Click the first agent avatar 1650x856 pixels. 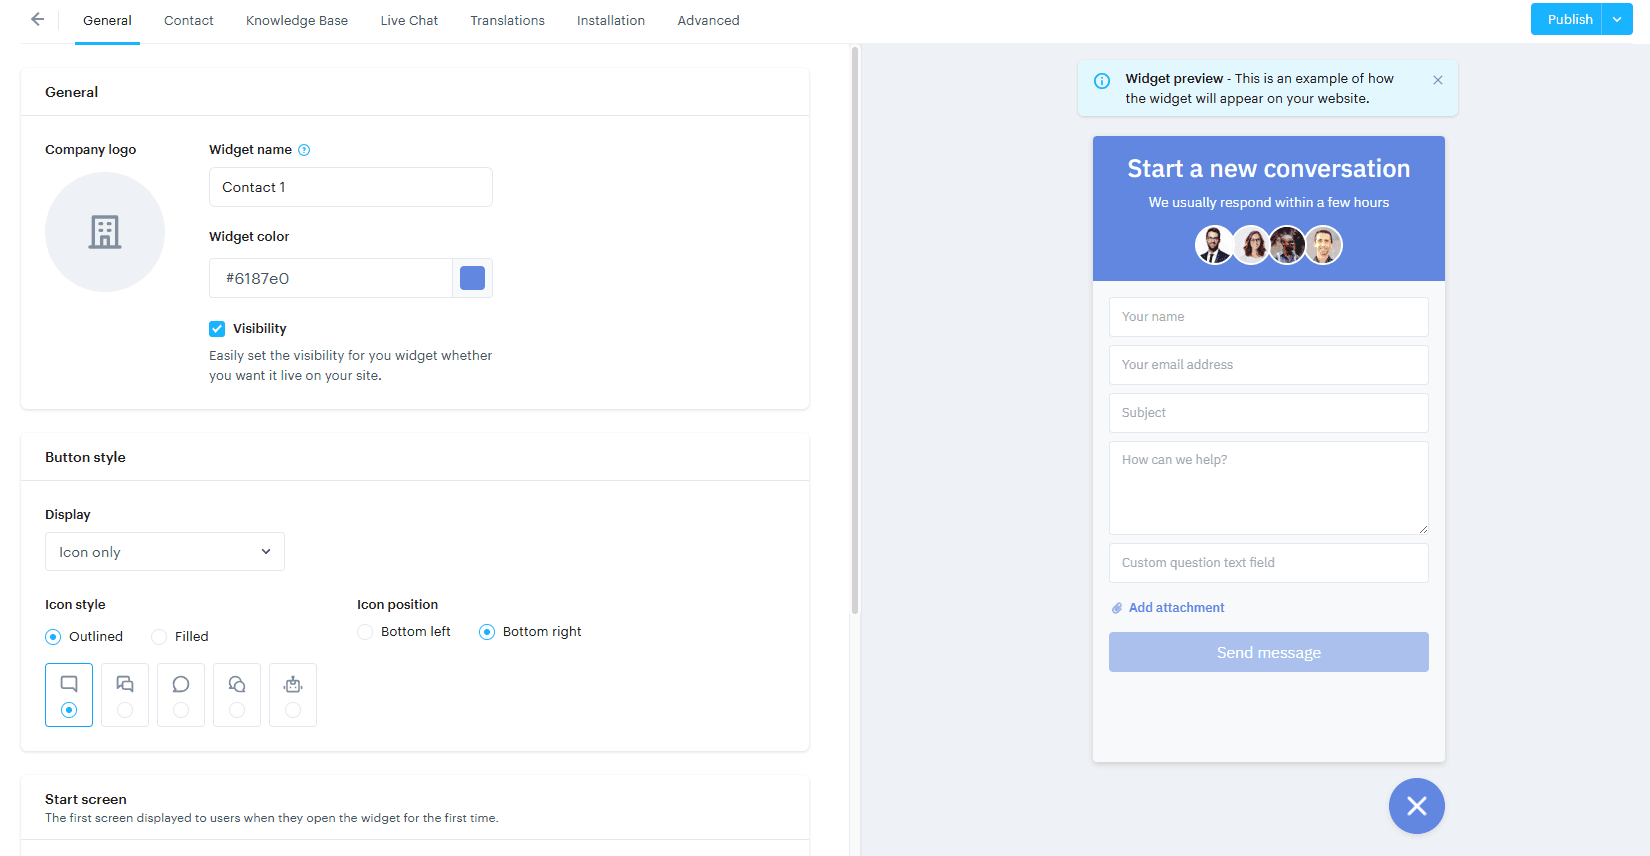1214,245
